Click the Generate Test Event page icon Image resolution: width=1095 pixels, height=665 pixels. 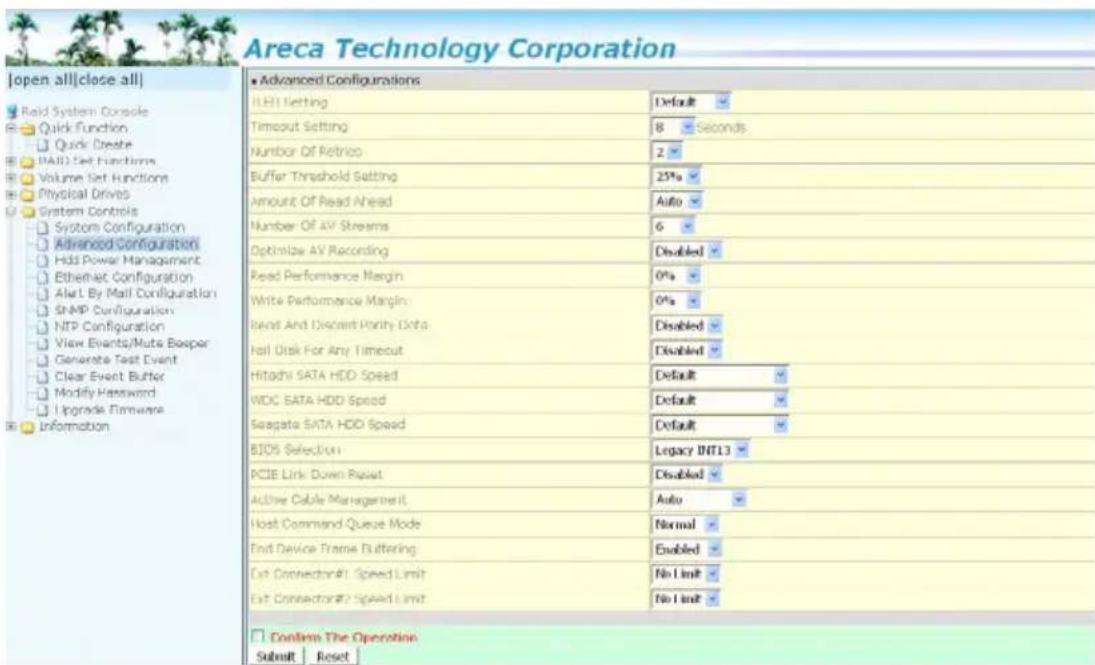pyautogui.click(x=43, y=360)
